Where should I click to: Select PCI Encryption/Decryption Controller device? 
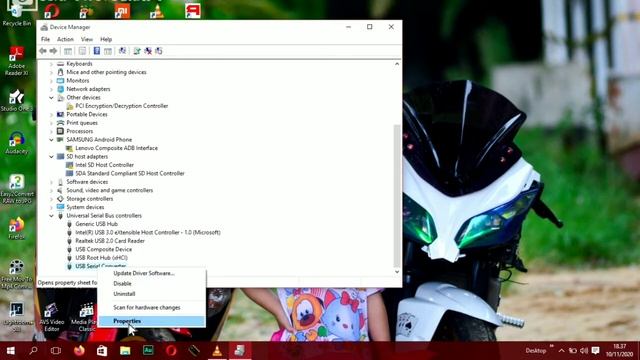(122, 106)
